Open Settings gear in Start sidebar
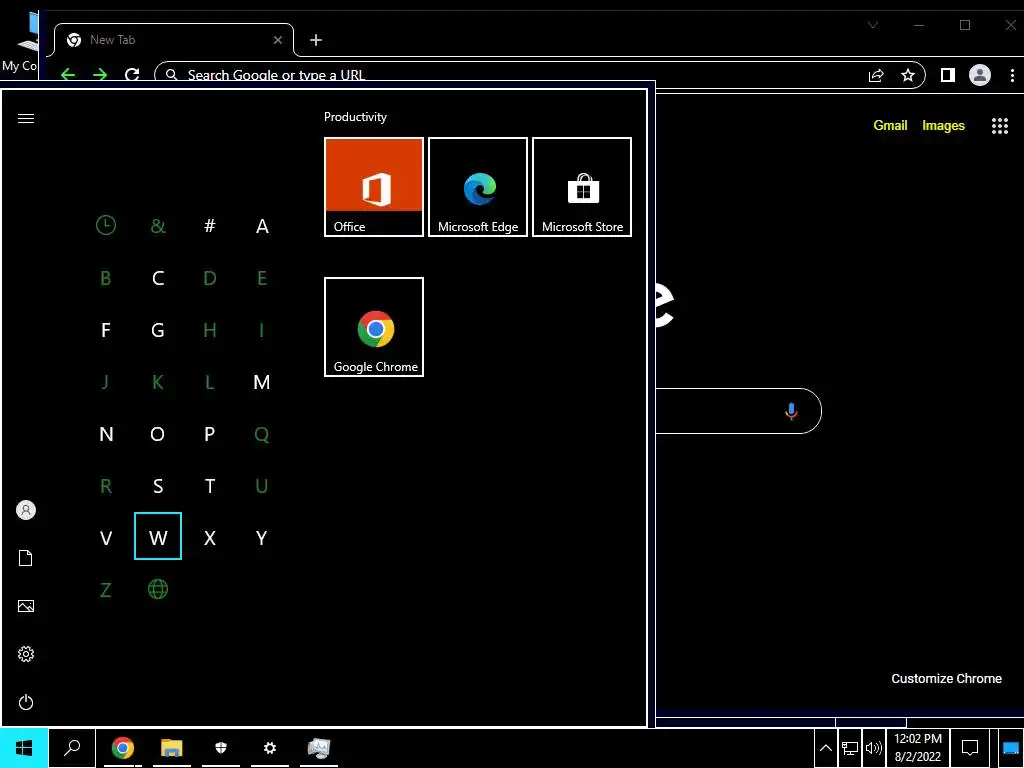 click(26, 654)
